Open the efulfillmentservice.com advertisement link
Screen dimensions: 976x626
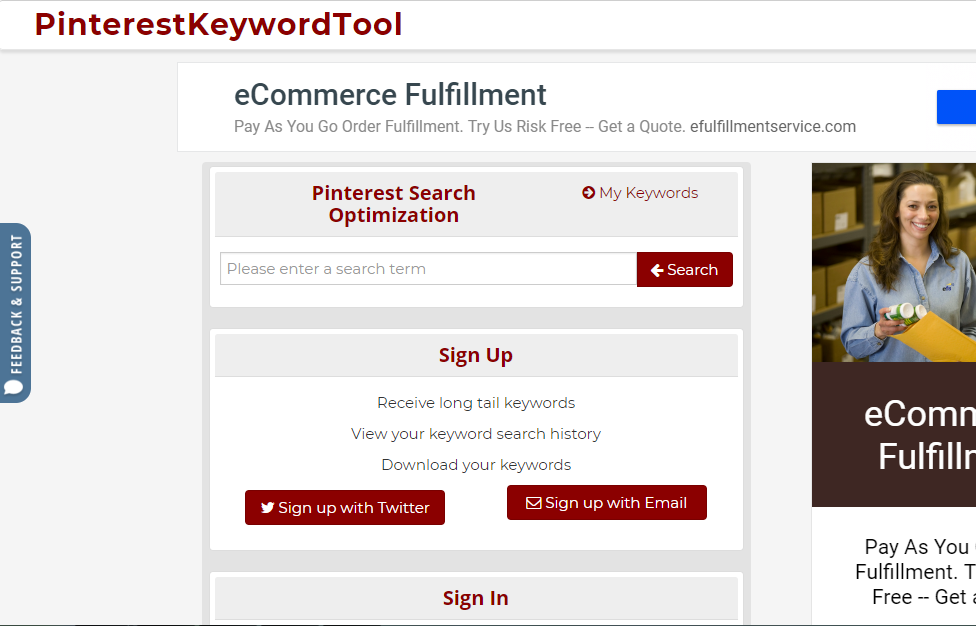click(773, 126)
